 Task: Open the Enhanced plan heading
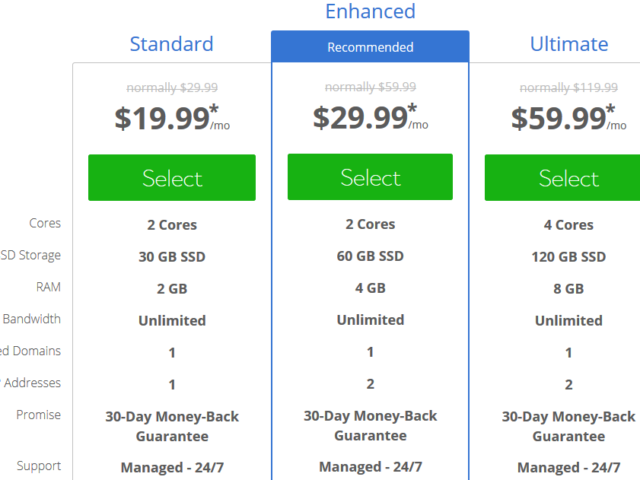click(370, 11)
